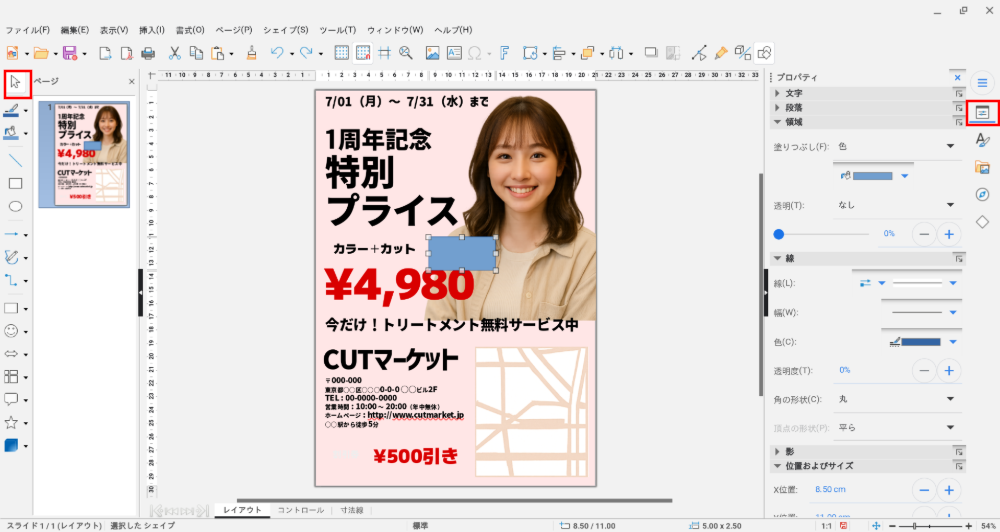Screen dimensions: 1000x532
Task: Toggle Glue Points highlighter icon
Action: tap(721, 53)
